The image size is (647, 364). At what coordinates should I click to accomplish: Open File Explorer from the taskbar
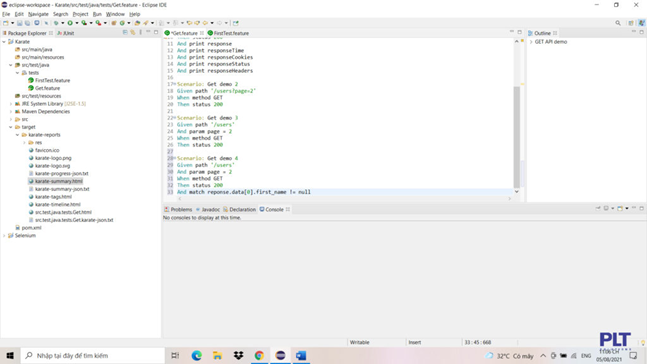(217, 355)
